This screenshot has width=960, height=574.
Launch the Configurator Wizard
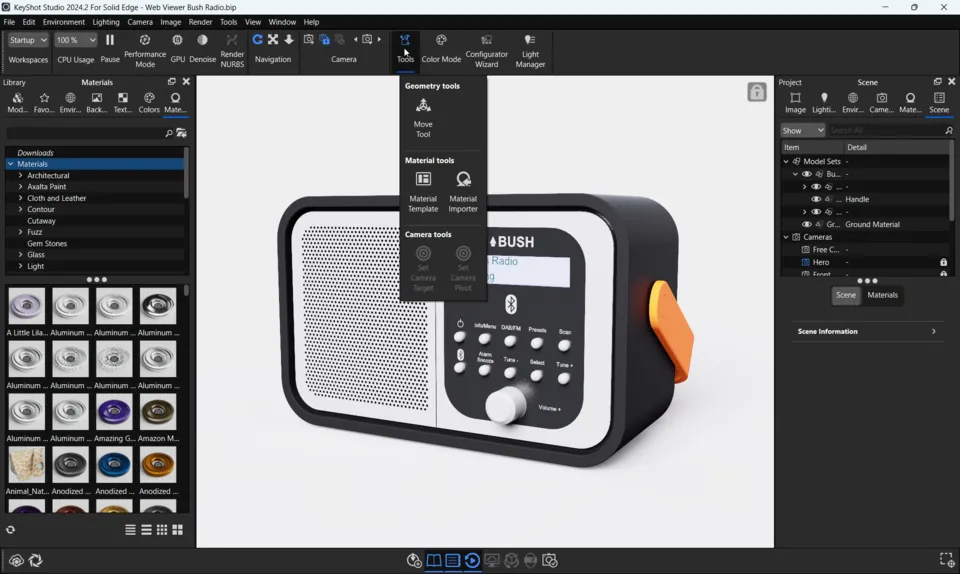point(486,50)
